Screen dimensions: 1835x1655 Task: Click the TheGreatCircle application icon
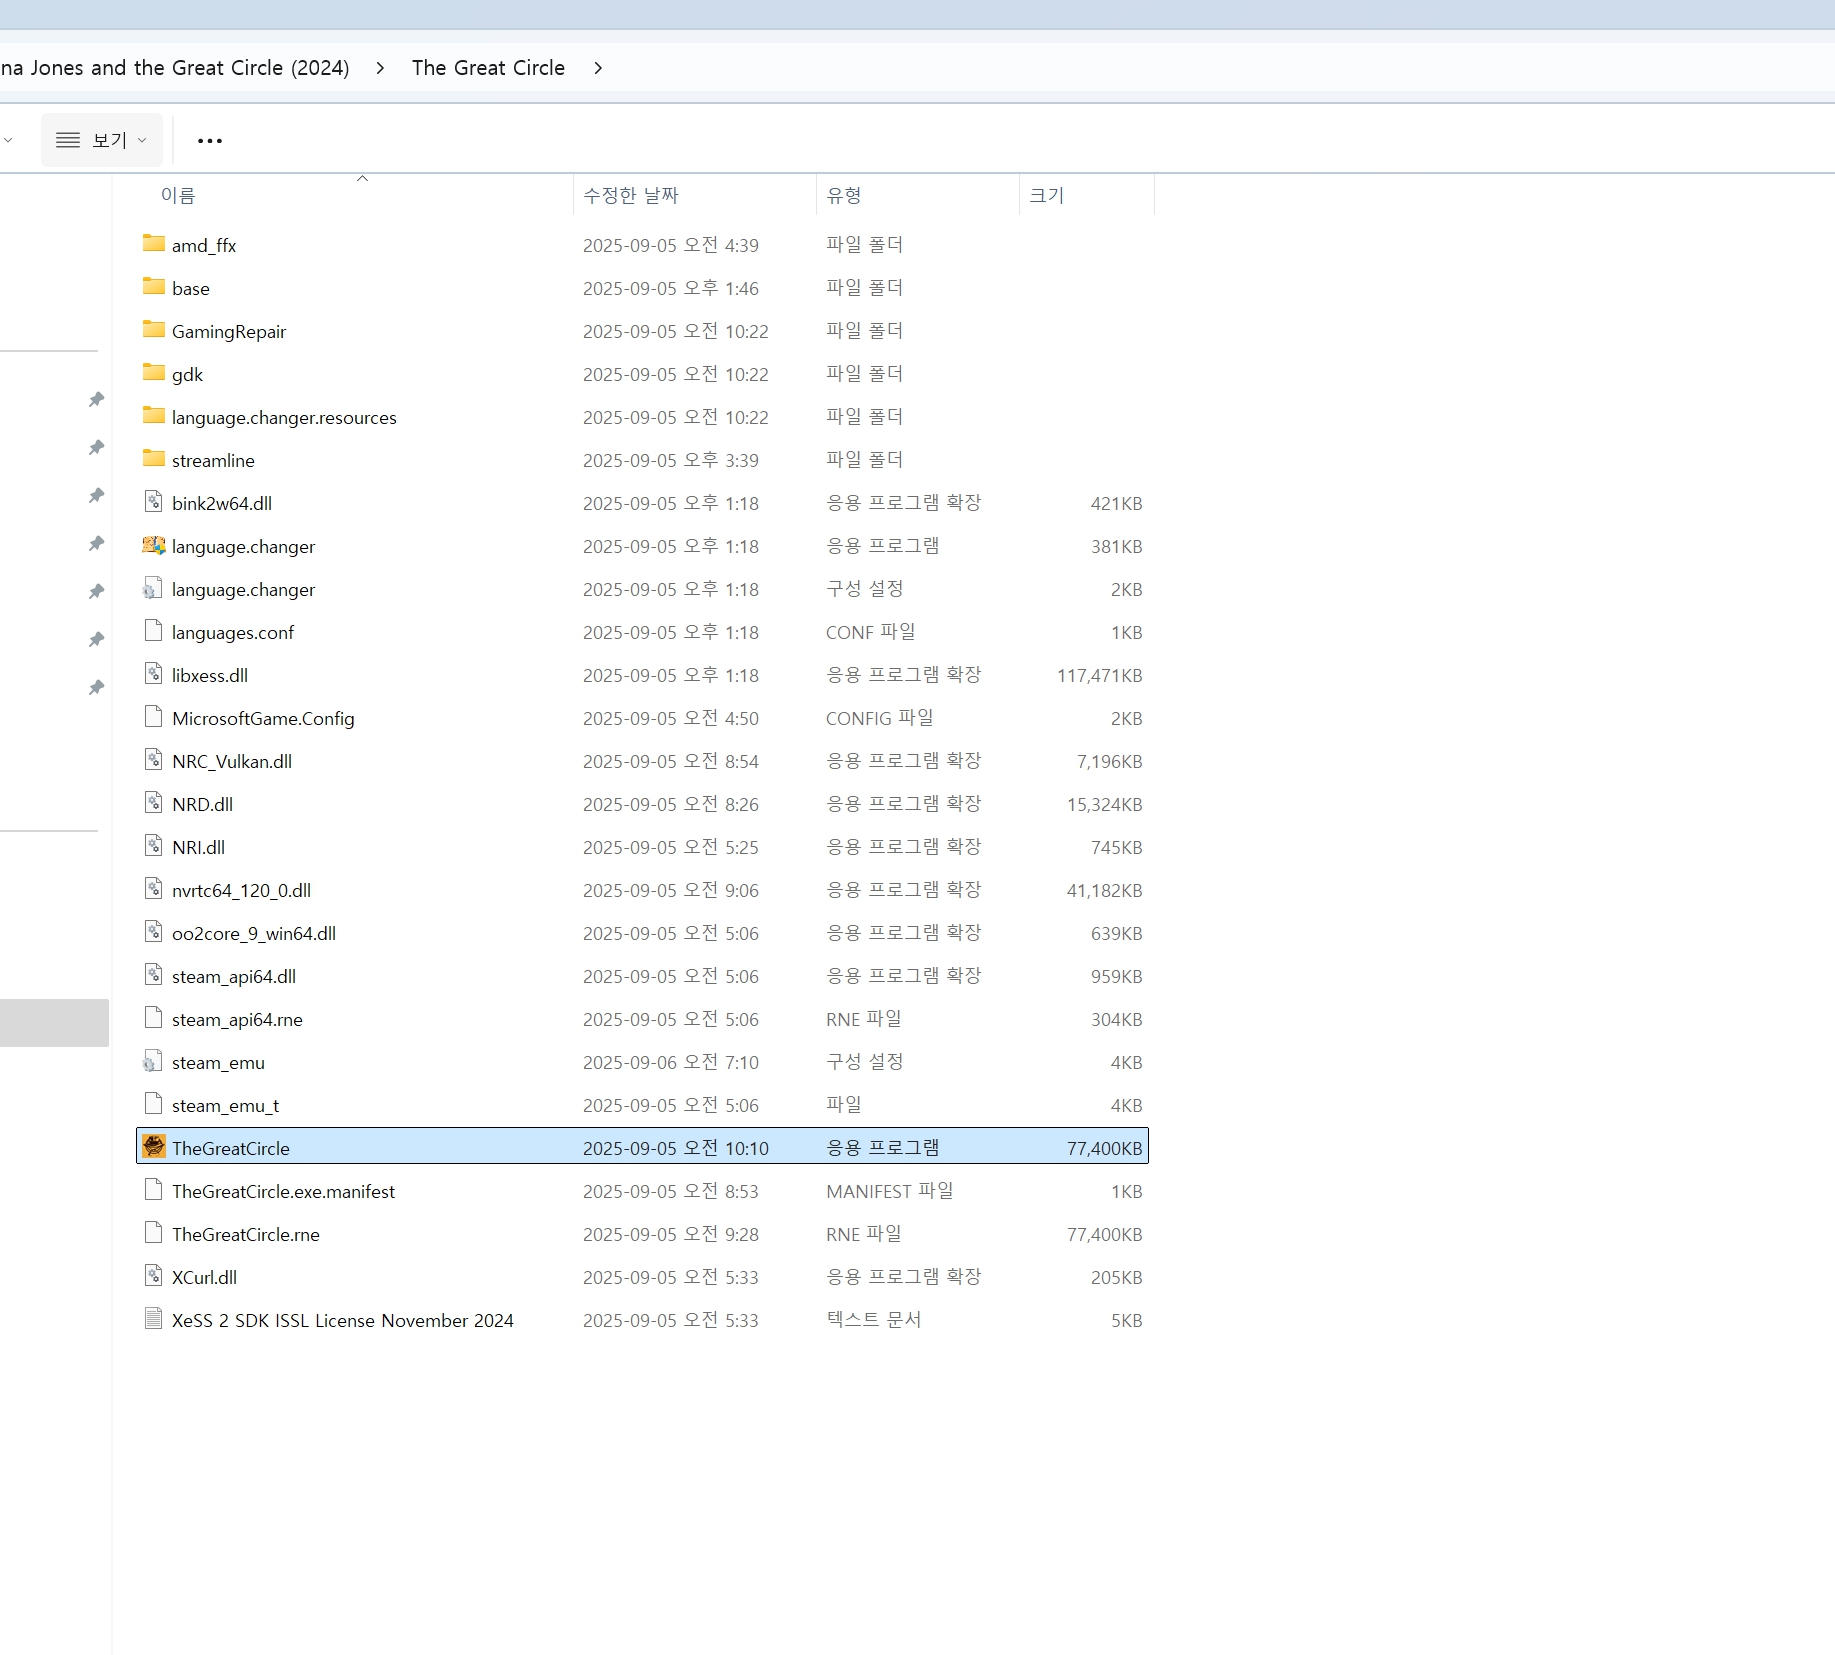[x=153, y=1146]
